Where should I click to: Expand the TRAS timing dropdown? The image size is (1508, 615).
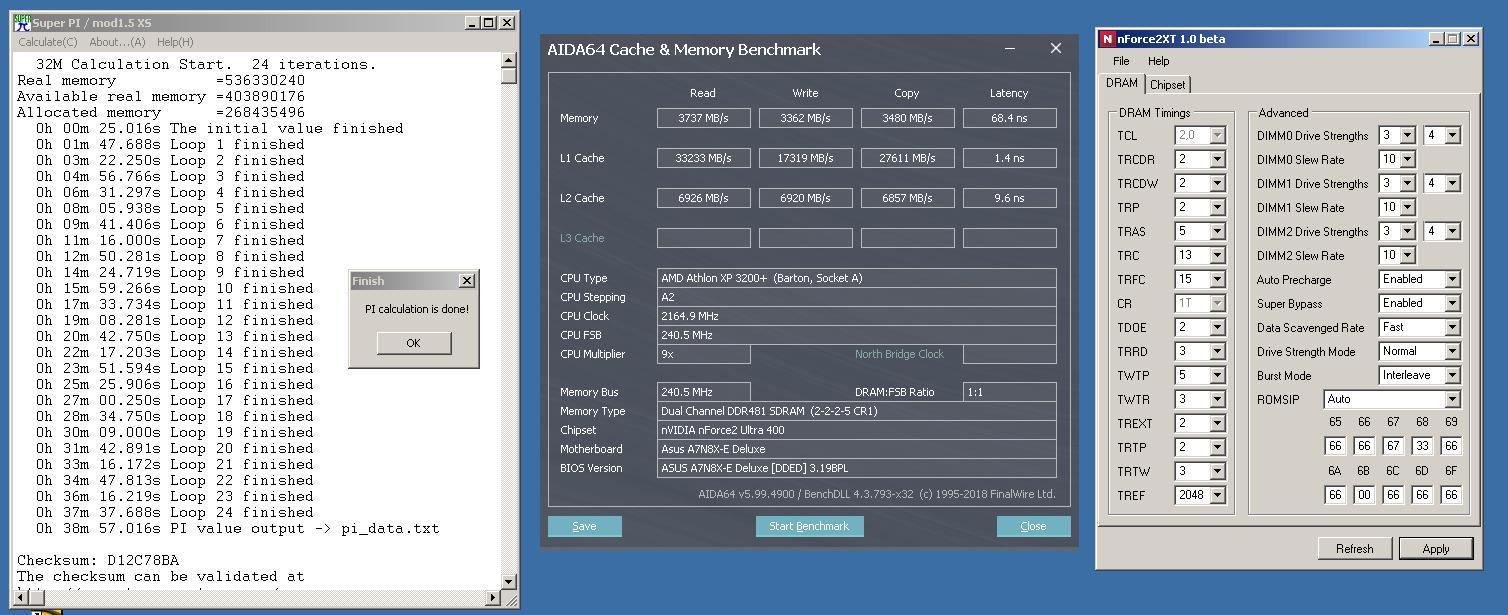(x=1217, y=231)
